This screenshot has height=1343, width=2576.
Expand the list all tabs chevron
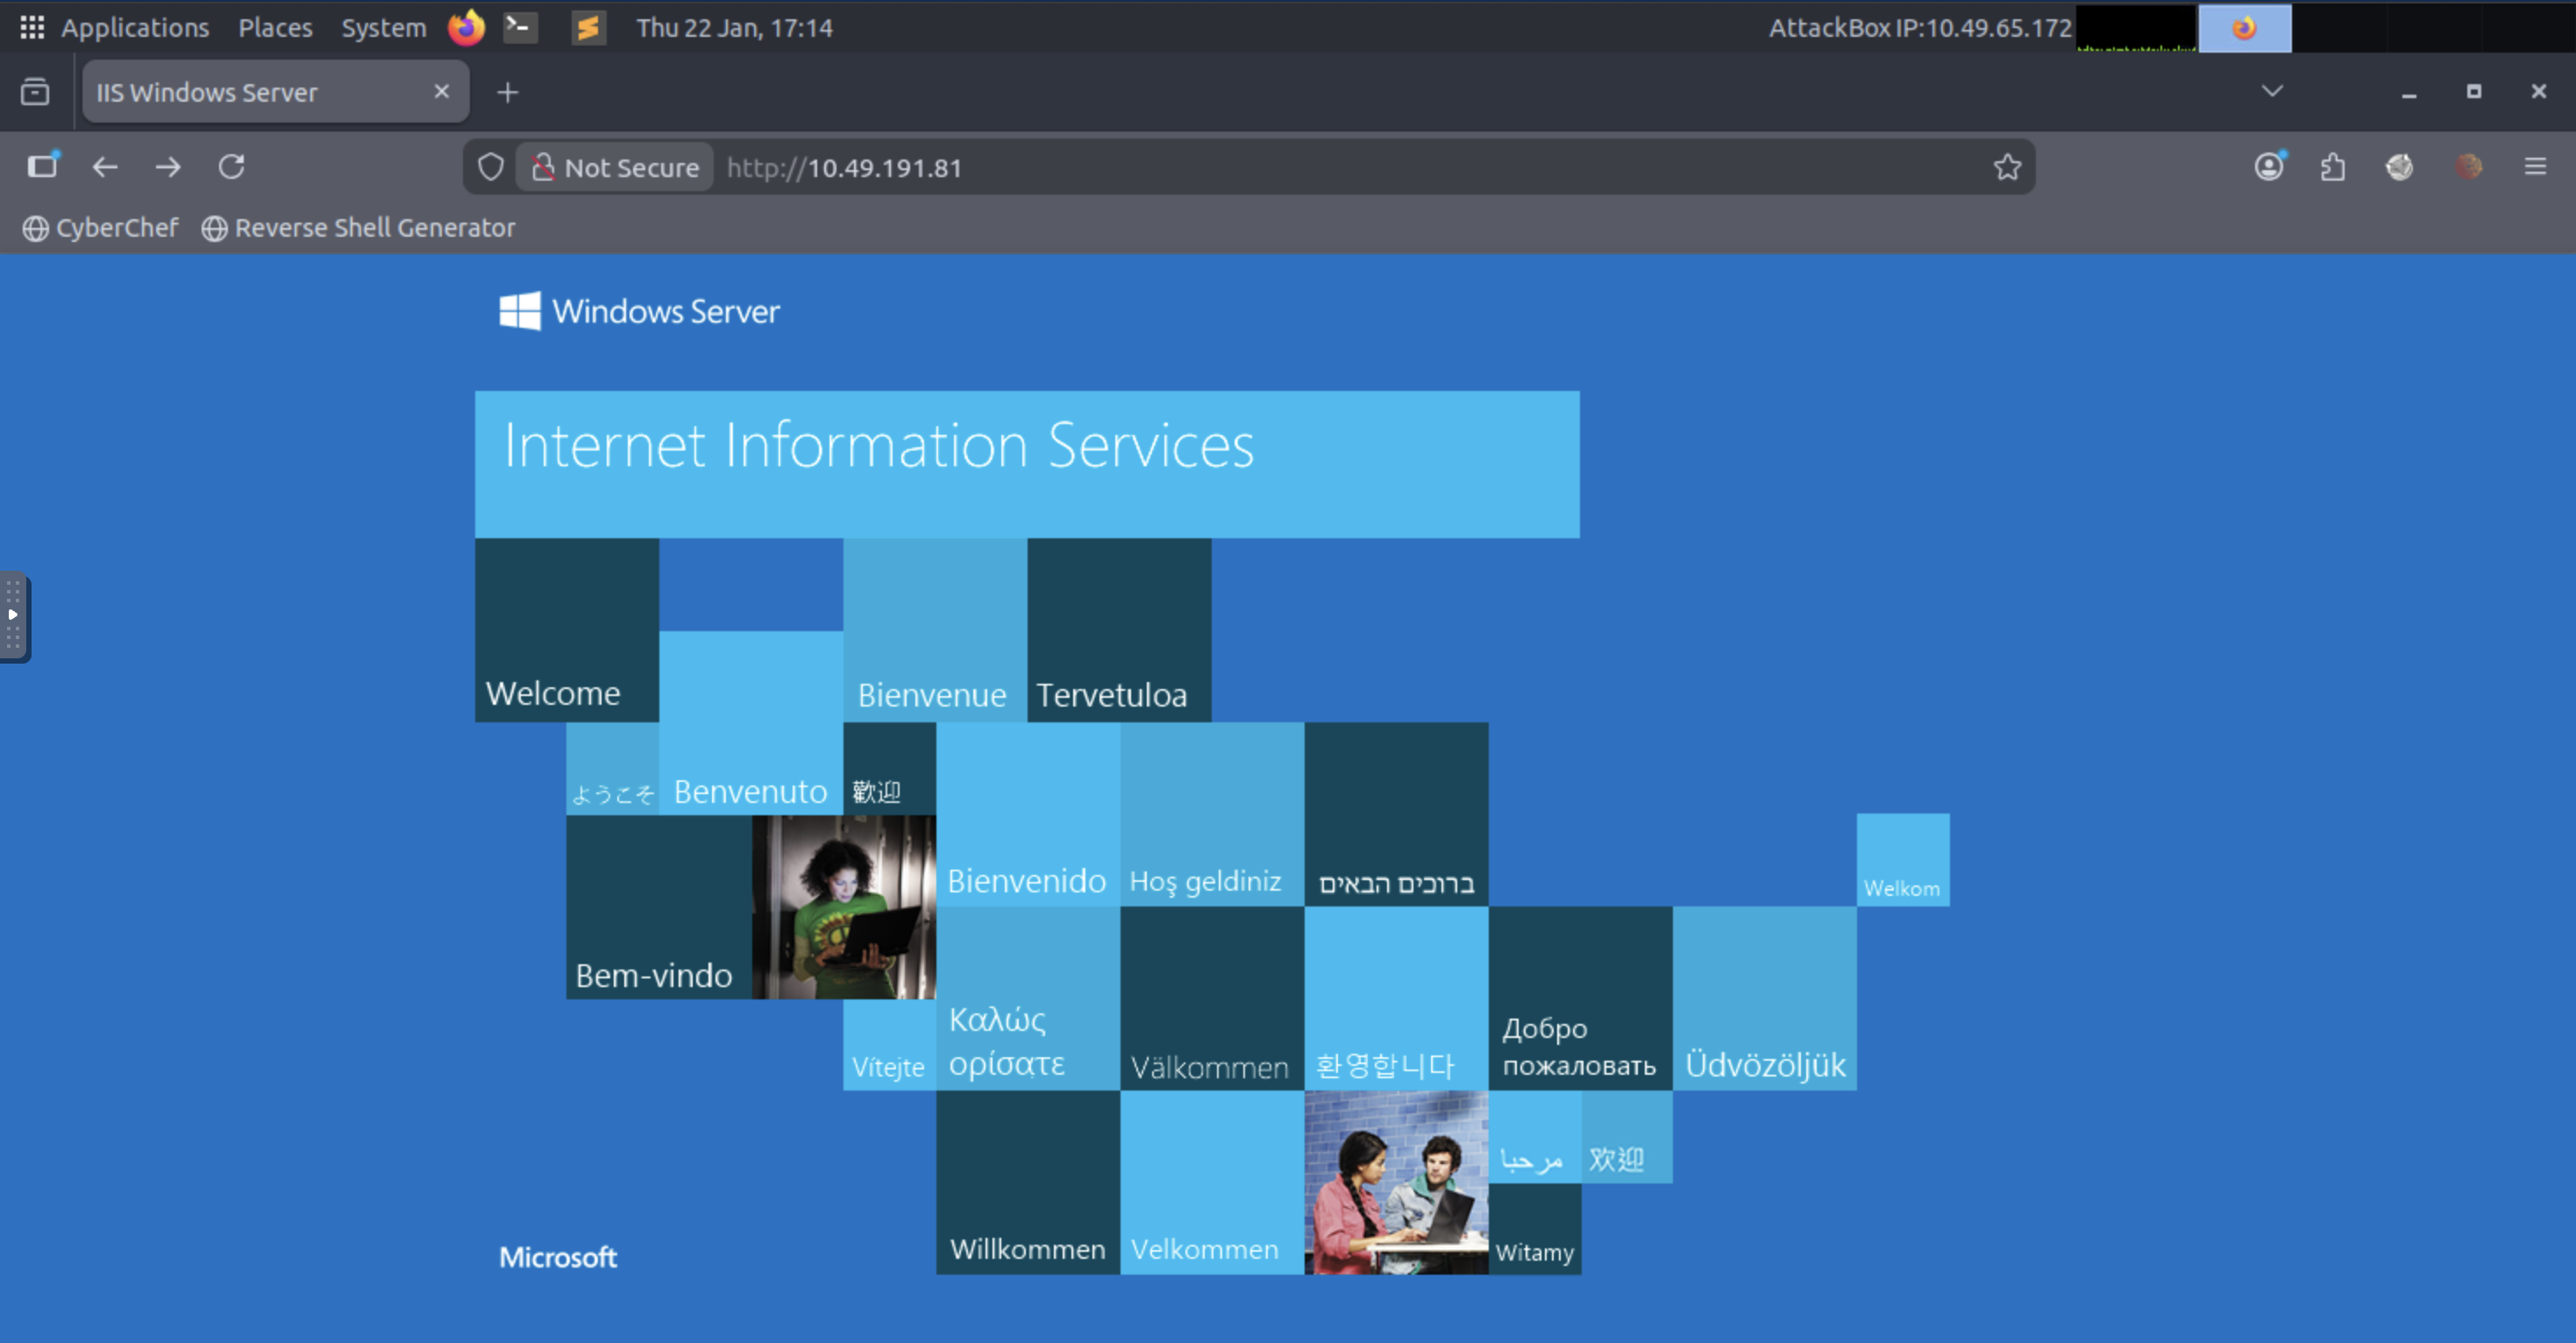(x=2272, y=91)
